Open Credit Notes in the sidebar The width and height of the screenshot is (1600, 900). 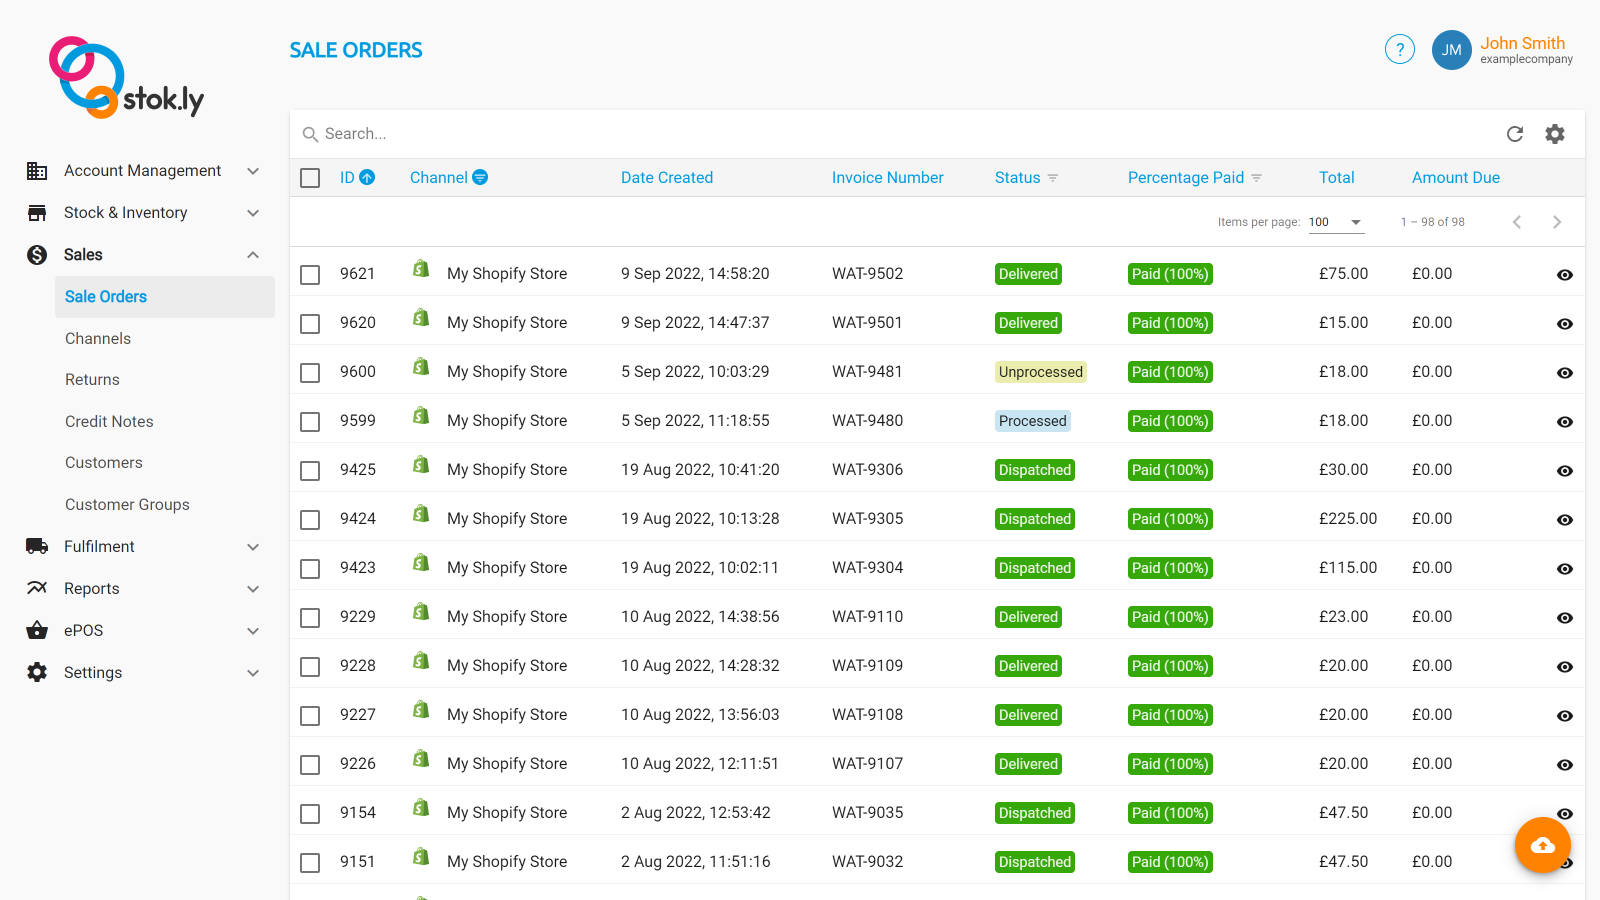pos(109,422)
